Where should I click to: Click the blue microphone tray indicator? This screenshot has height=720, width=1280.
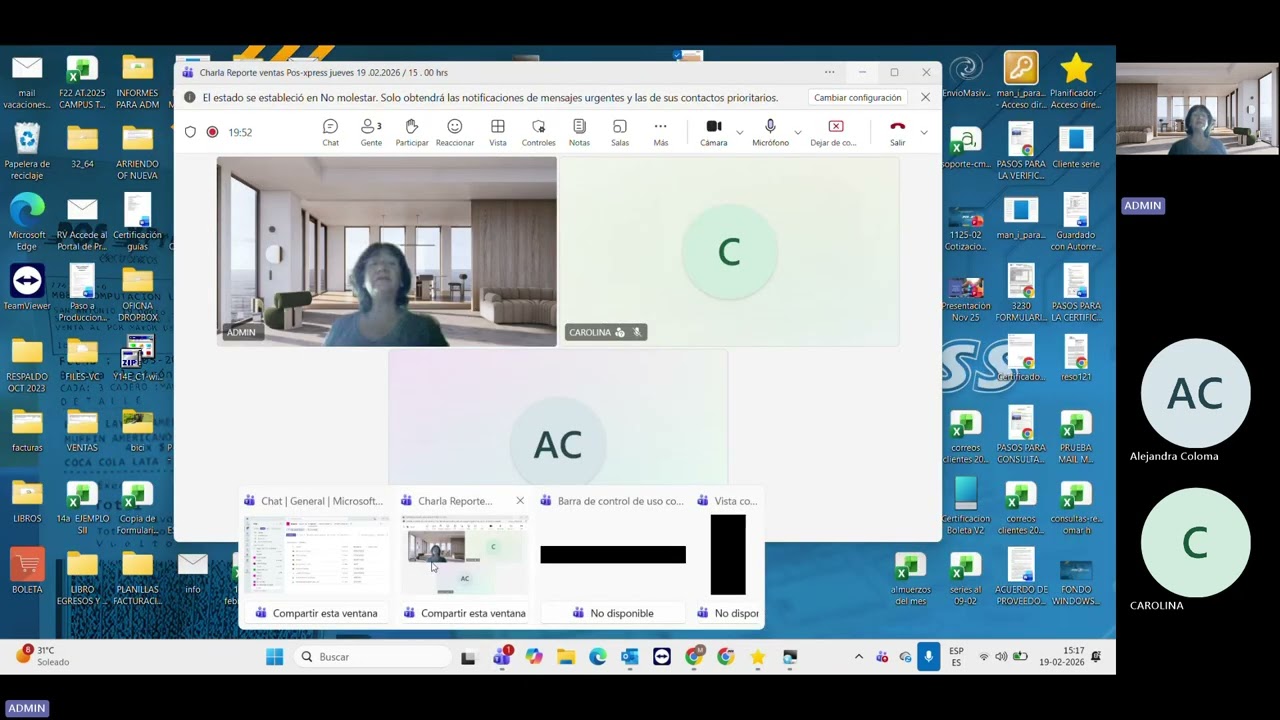[x=929, y=657]
